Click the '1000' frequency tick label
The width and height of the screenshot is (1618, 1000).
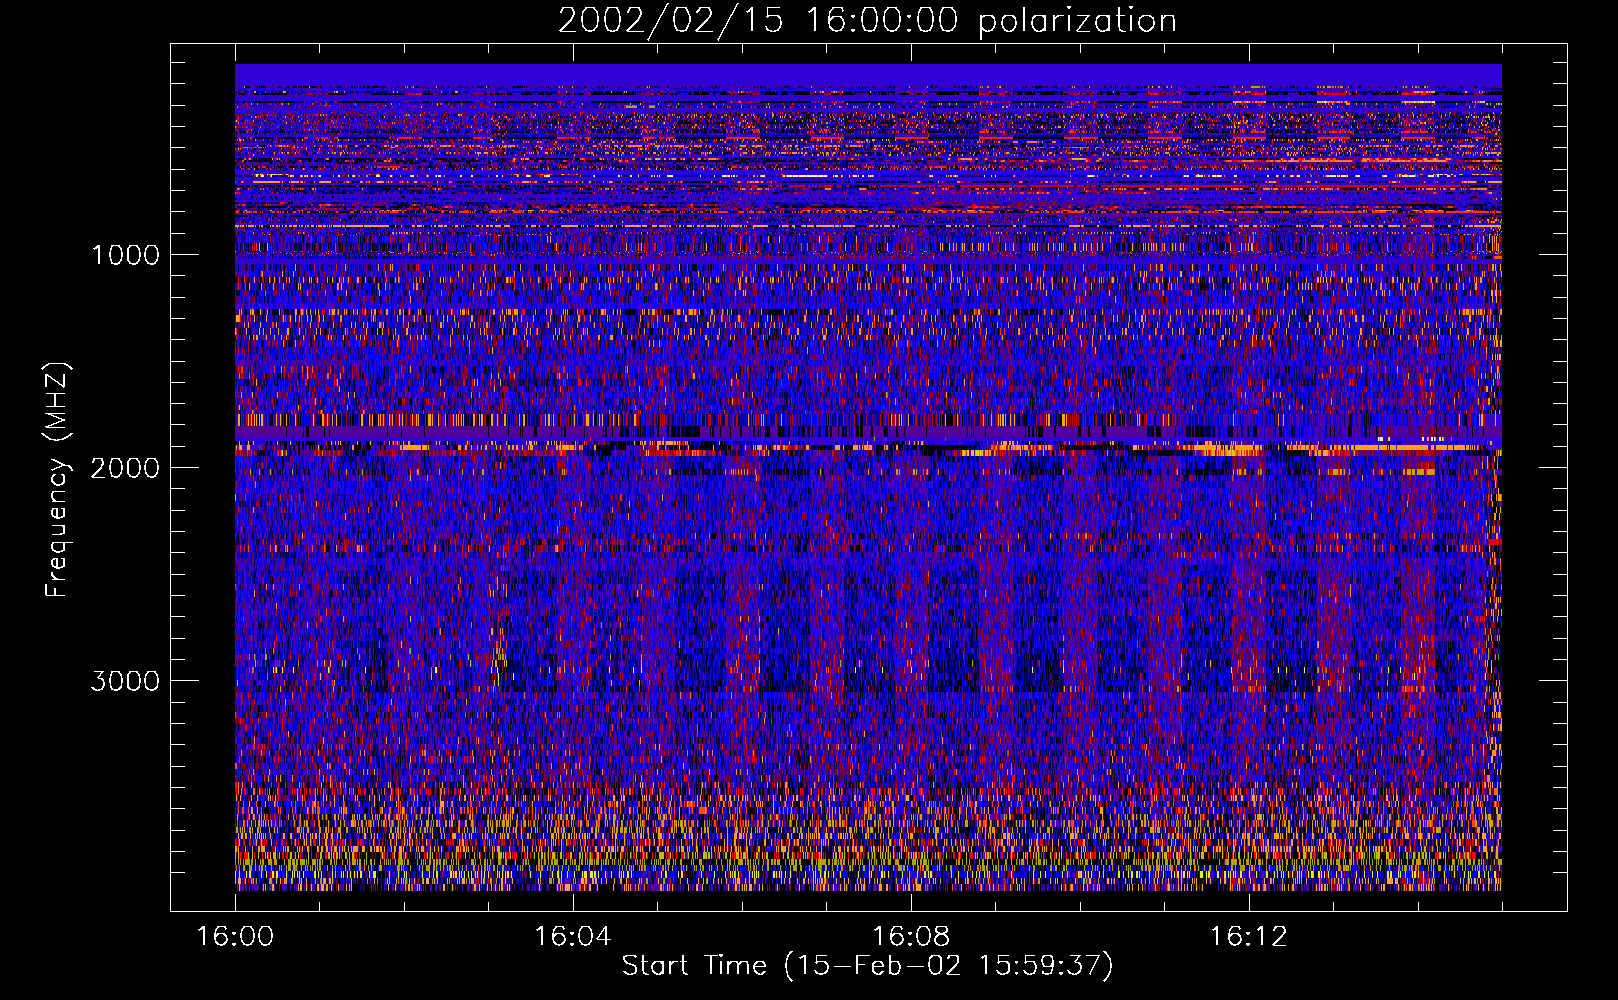tap(125, 255)
